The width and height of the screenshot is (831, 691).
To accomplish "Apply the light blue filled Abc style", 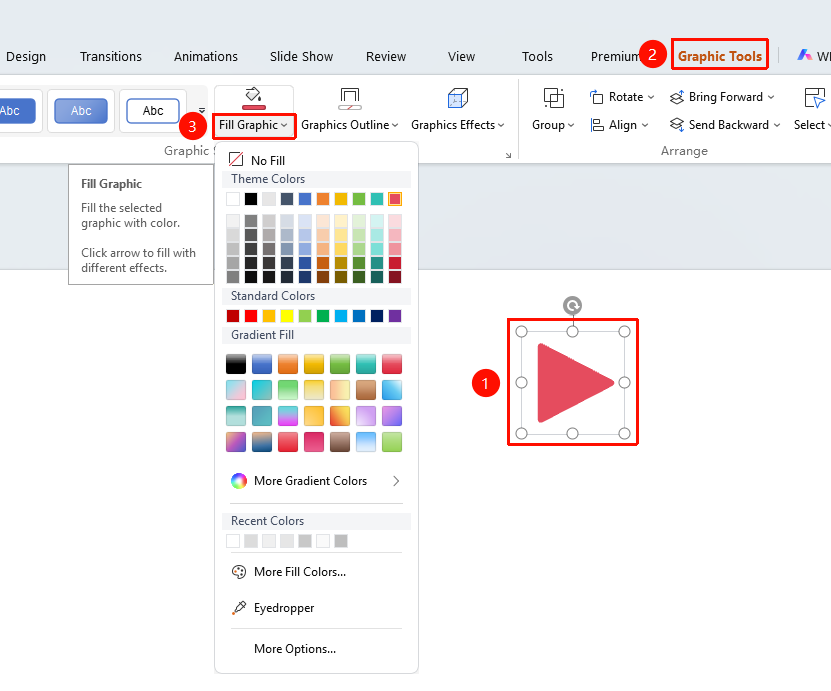I will click(81, 111).
